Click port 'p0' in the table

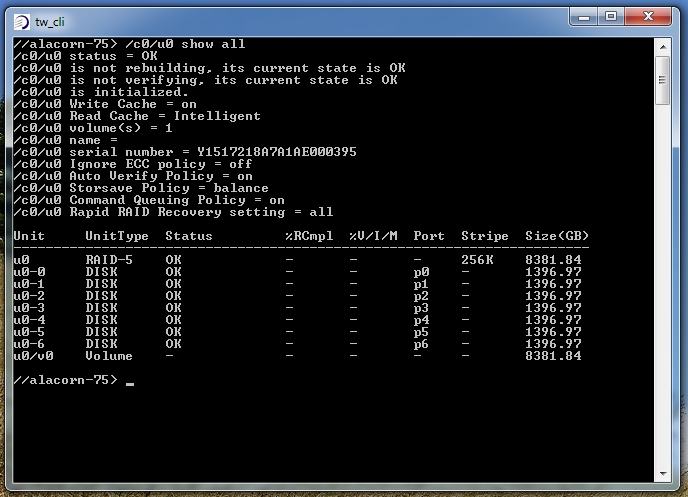[421, 272]
